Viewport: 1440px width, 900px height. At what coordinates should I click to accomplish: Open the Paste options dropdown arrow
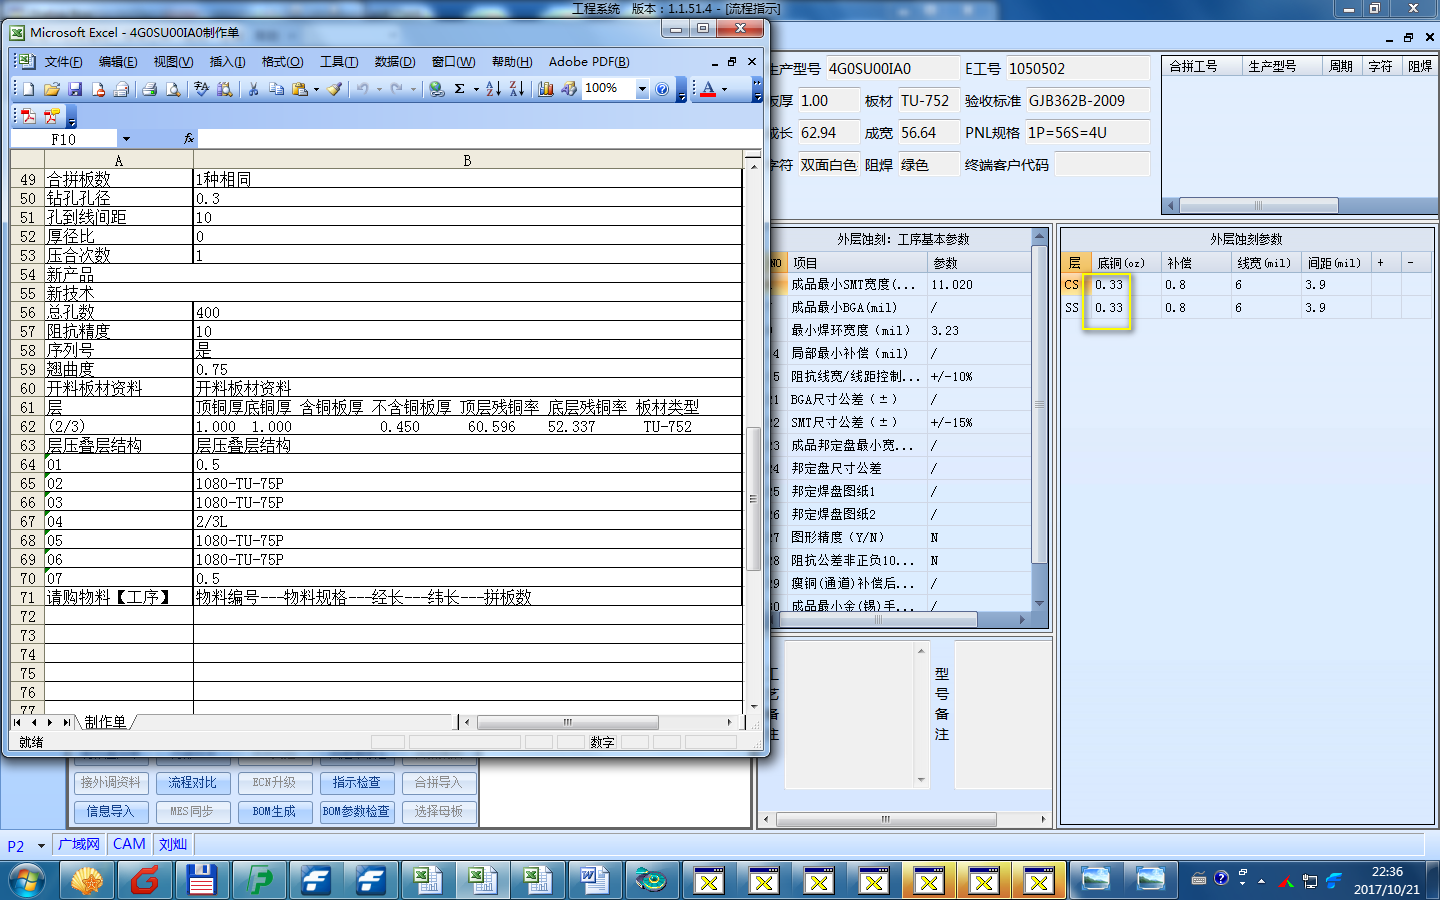click(316, 89)
